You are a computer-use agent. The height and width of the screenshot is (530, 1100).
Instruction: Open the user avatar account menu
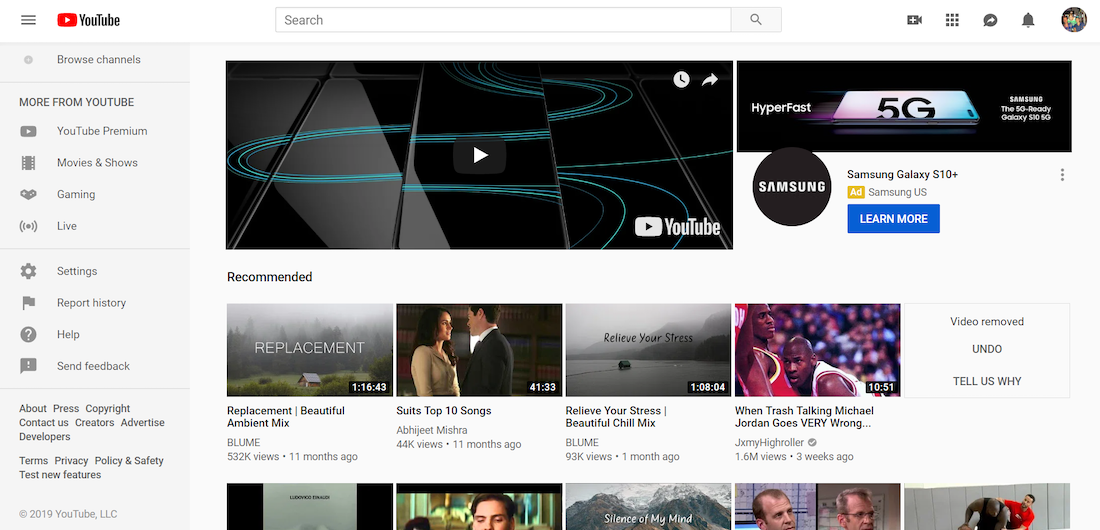1073,20
